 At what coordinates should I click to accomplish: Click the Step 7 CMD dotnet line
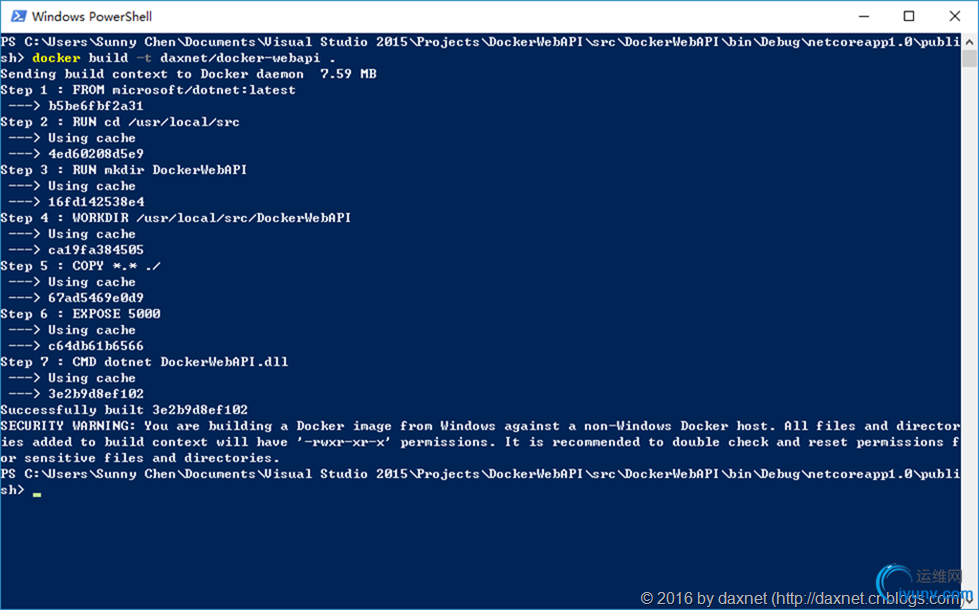(x=144, y=362)
